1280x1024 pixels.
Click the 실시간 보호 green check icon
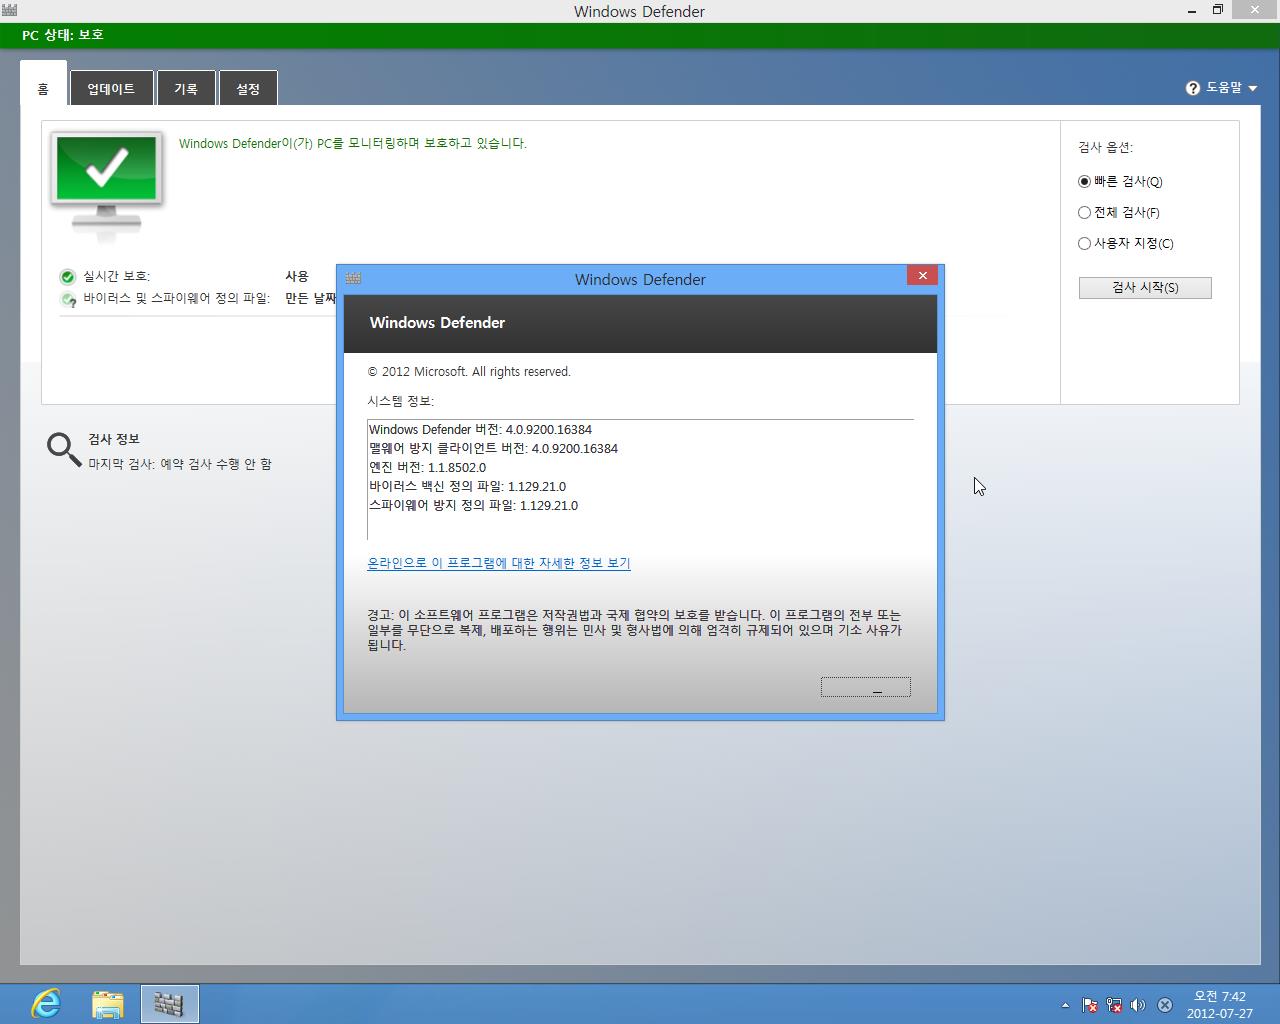pyautogui.click(x=68, y=277)
